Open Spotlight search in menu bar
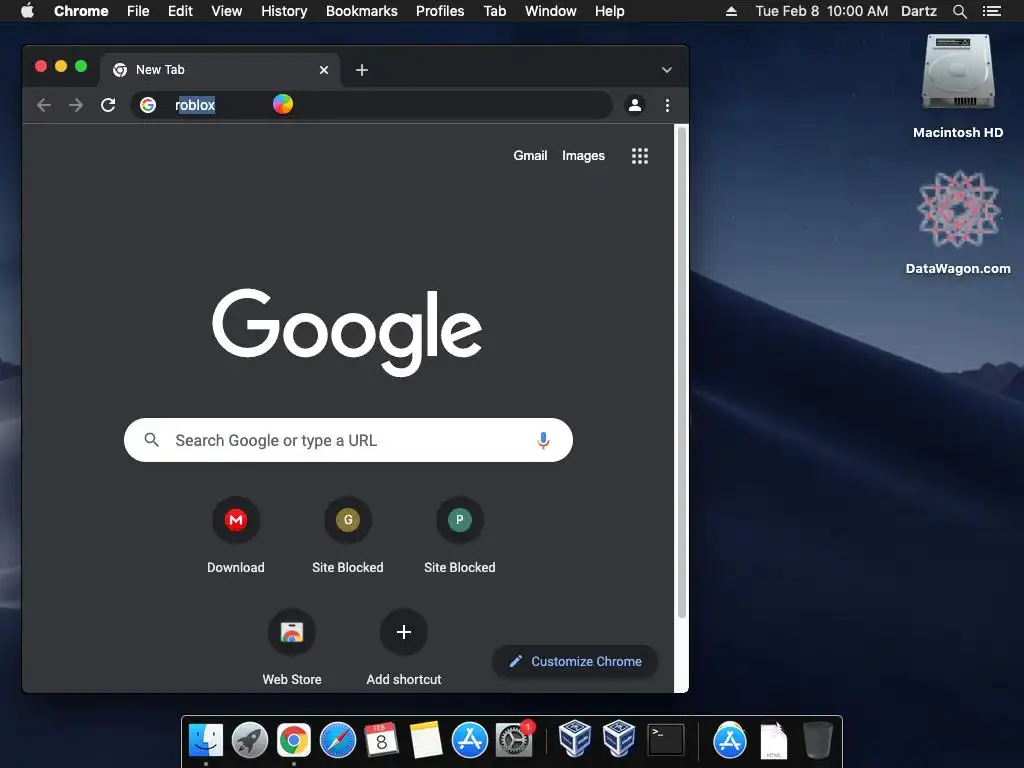This screenshot has height=768, width=1024. click(x=959, y=11)
